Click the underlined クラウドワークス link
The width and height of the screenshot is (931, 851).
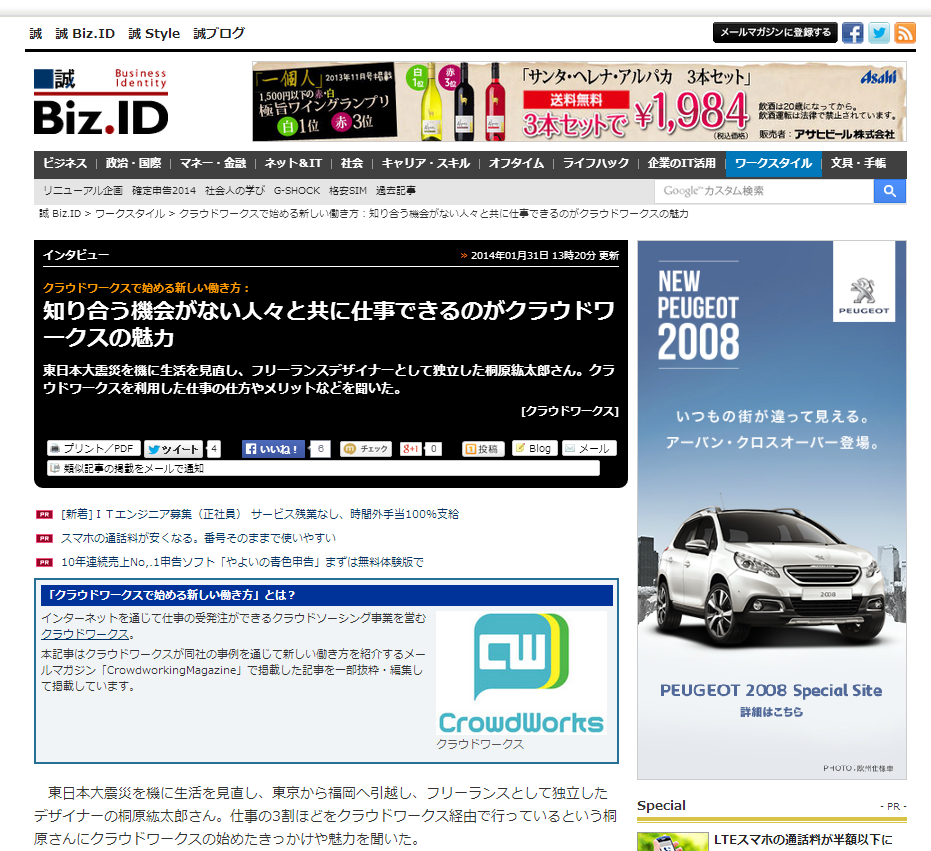tap(85, 634)
